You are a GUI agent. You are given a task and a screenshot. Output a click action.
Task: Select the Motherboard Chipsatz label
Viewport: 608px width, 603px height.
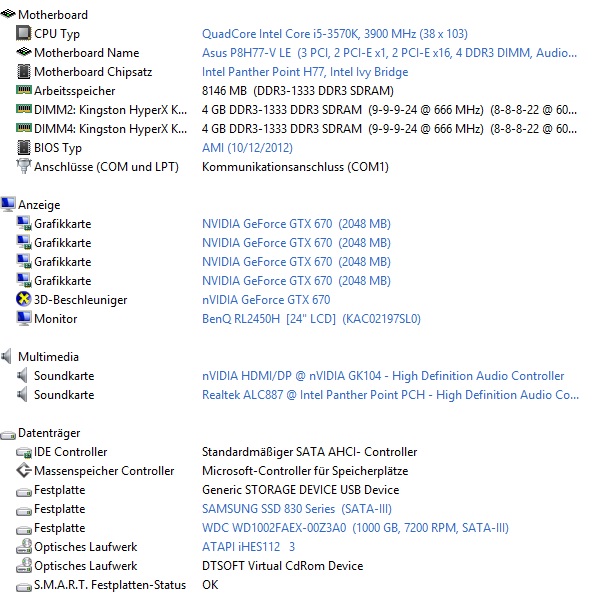coord(93,72)
